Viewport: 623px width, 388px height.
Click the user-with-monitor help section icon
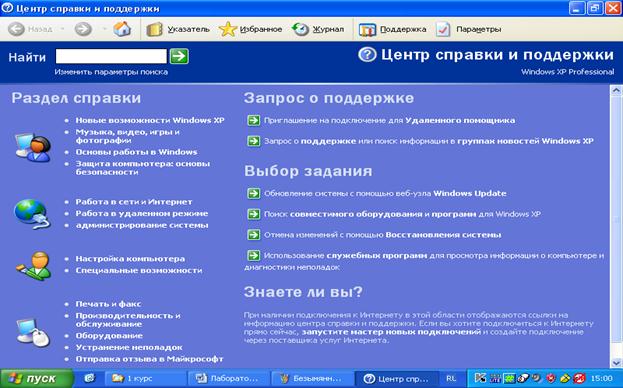[33, 147]
